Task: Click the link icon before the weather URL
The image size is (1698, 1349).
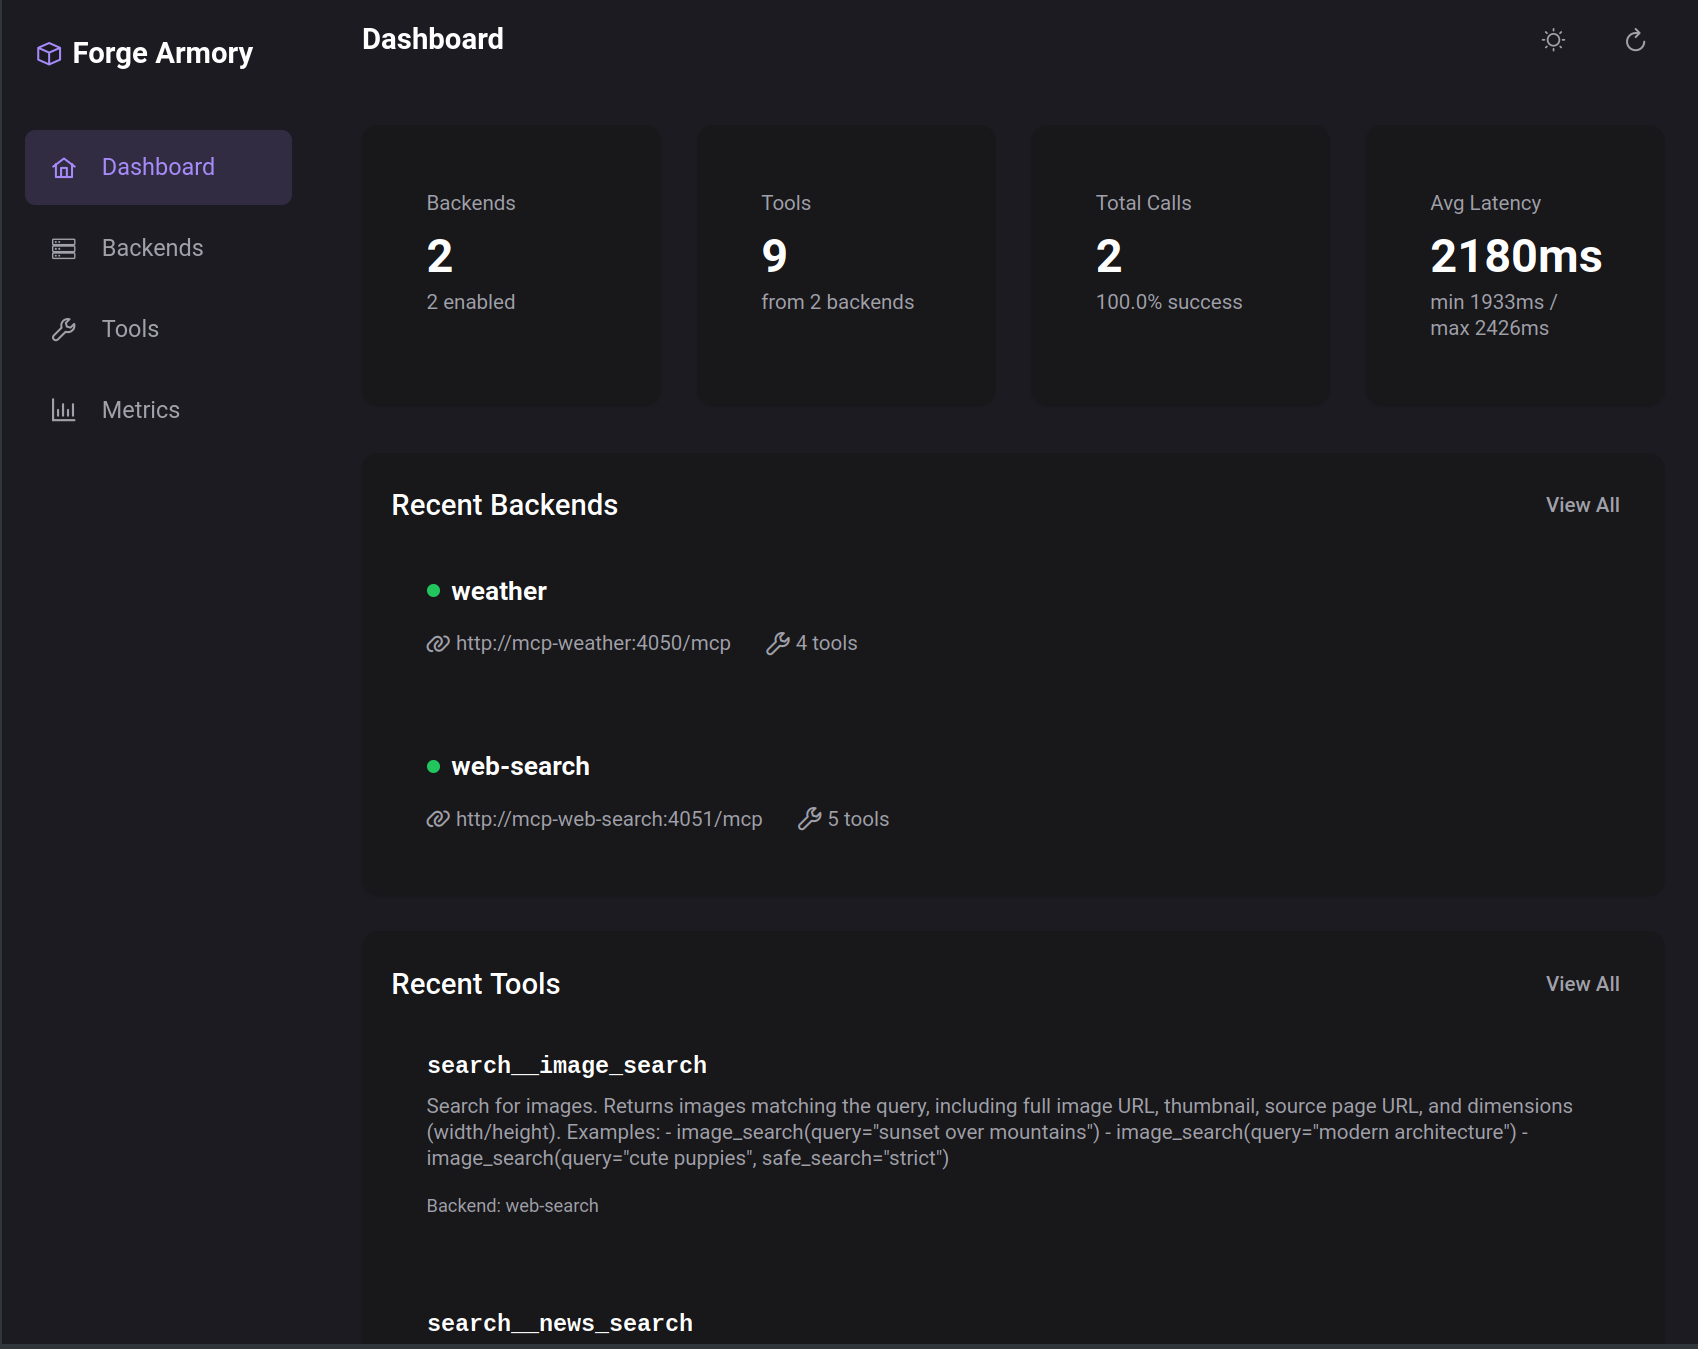Action: 438,643
